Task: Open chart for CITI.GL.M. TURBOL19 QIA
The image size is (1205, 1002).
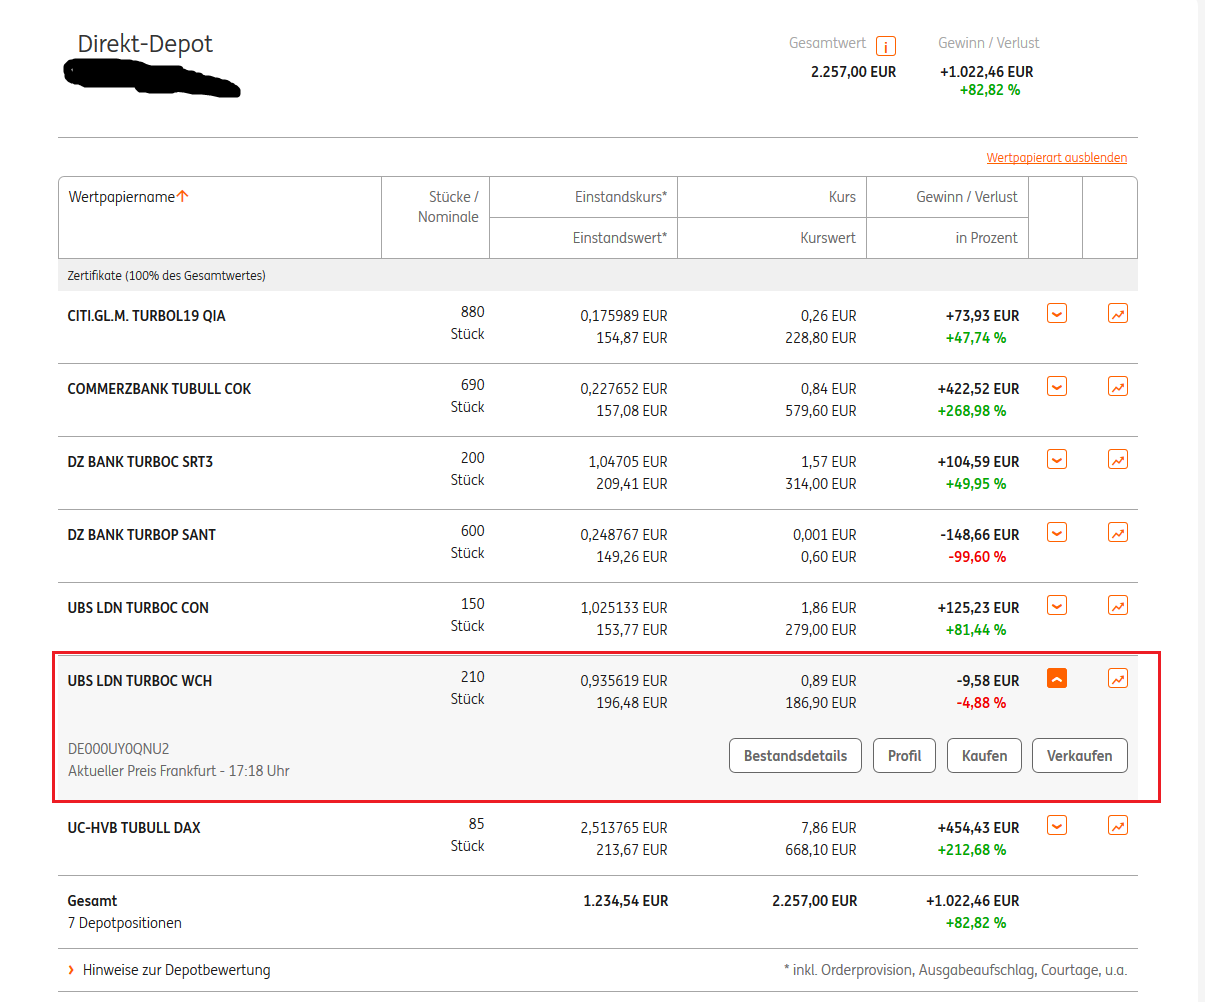Action: pos(1118,314)
